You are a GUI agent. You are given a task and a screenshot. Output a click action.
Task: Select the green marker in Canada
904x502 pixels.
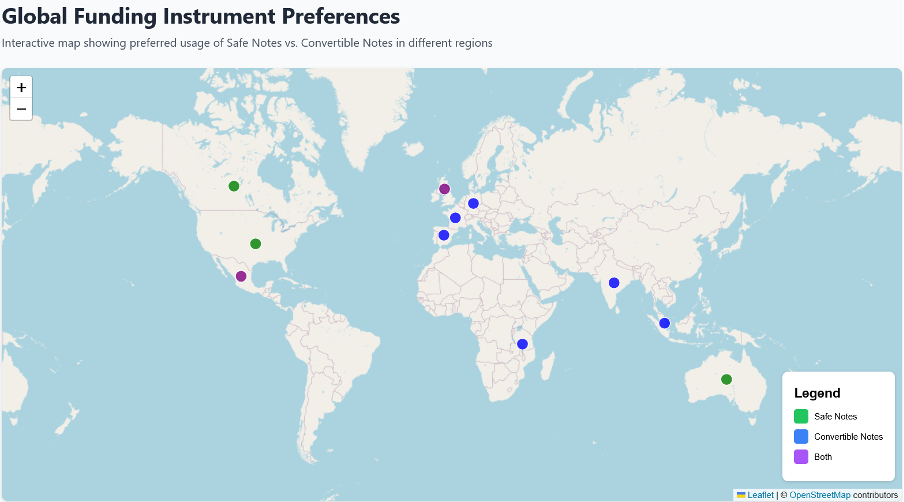(233, 186)
